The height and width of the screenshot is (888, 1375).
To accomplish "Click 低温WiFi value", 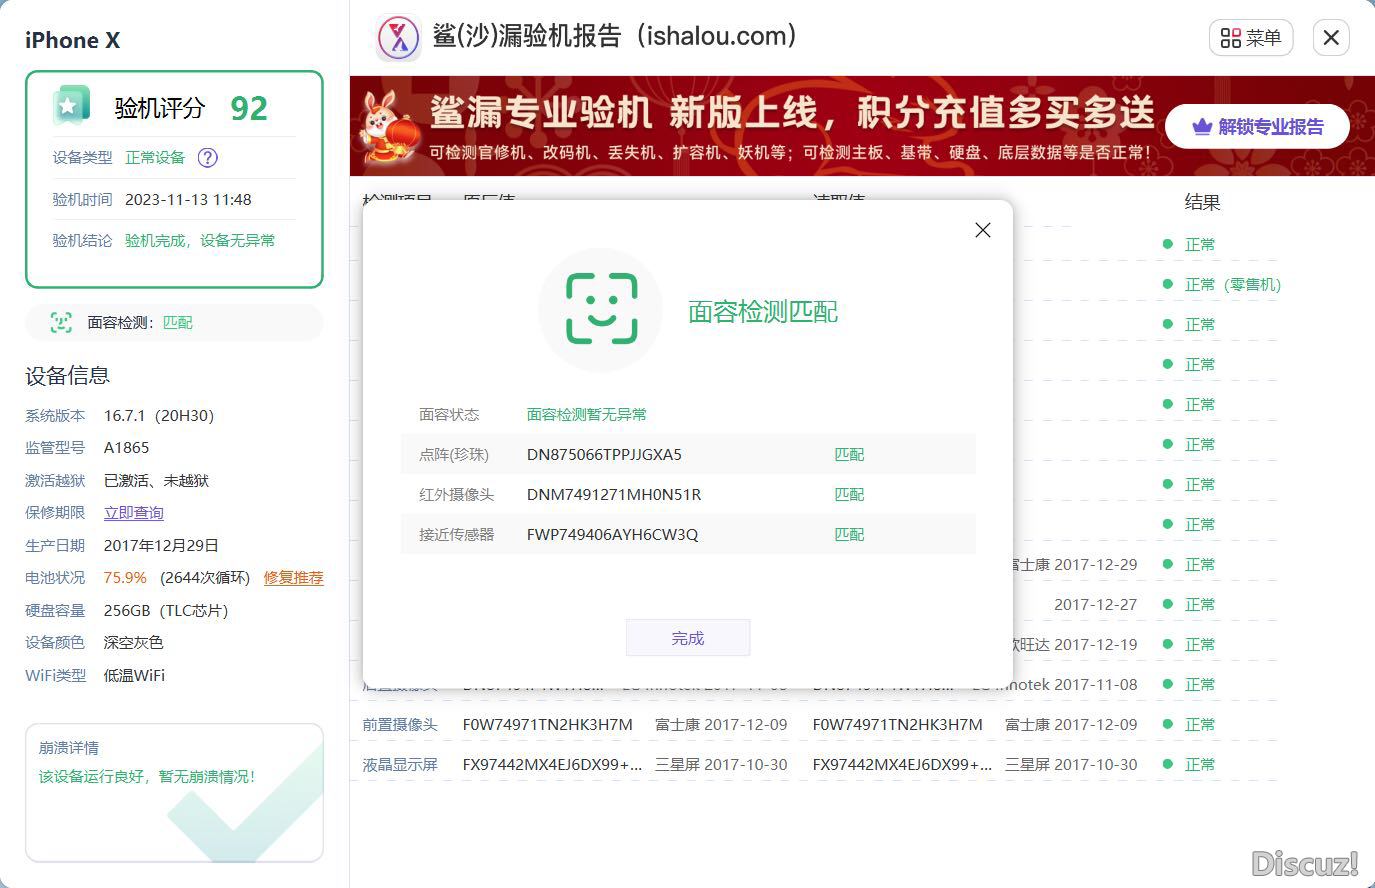I will click(135, 675).
